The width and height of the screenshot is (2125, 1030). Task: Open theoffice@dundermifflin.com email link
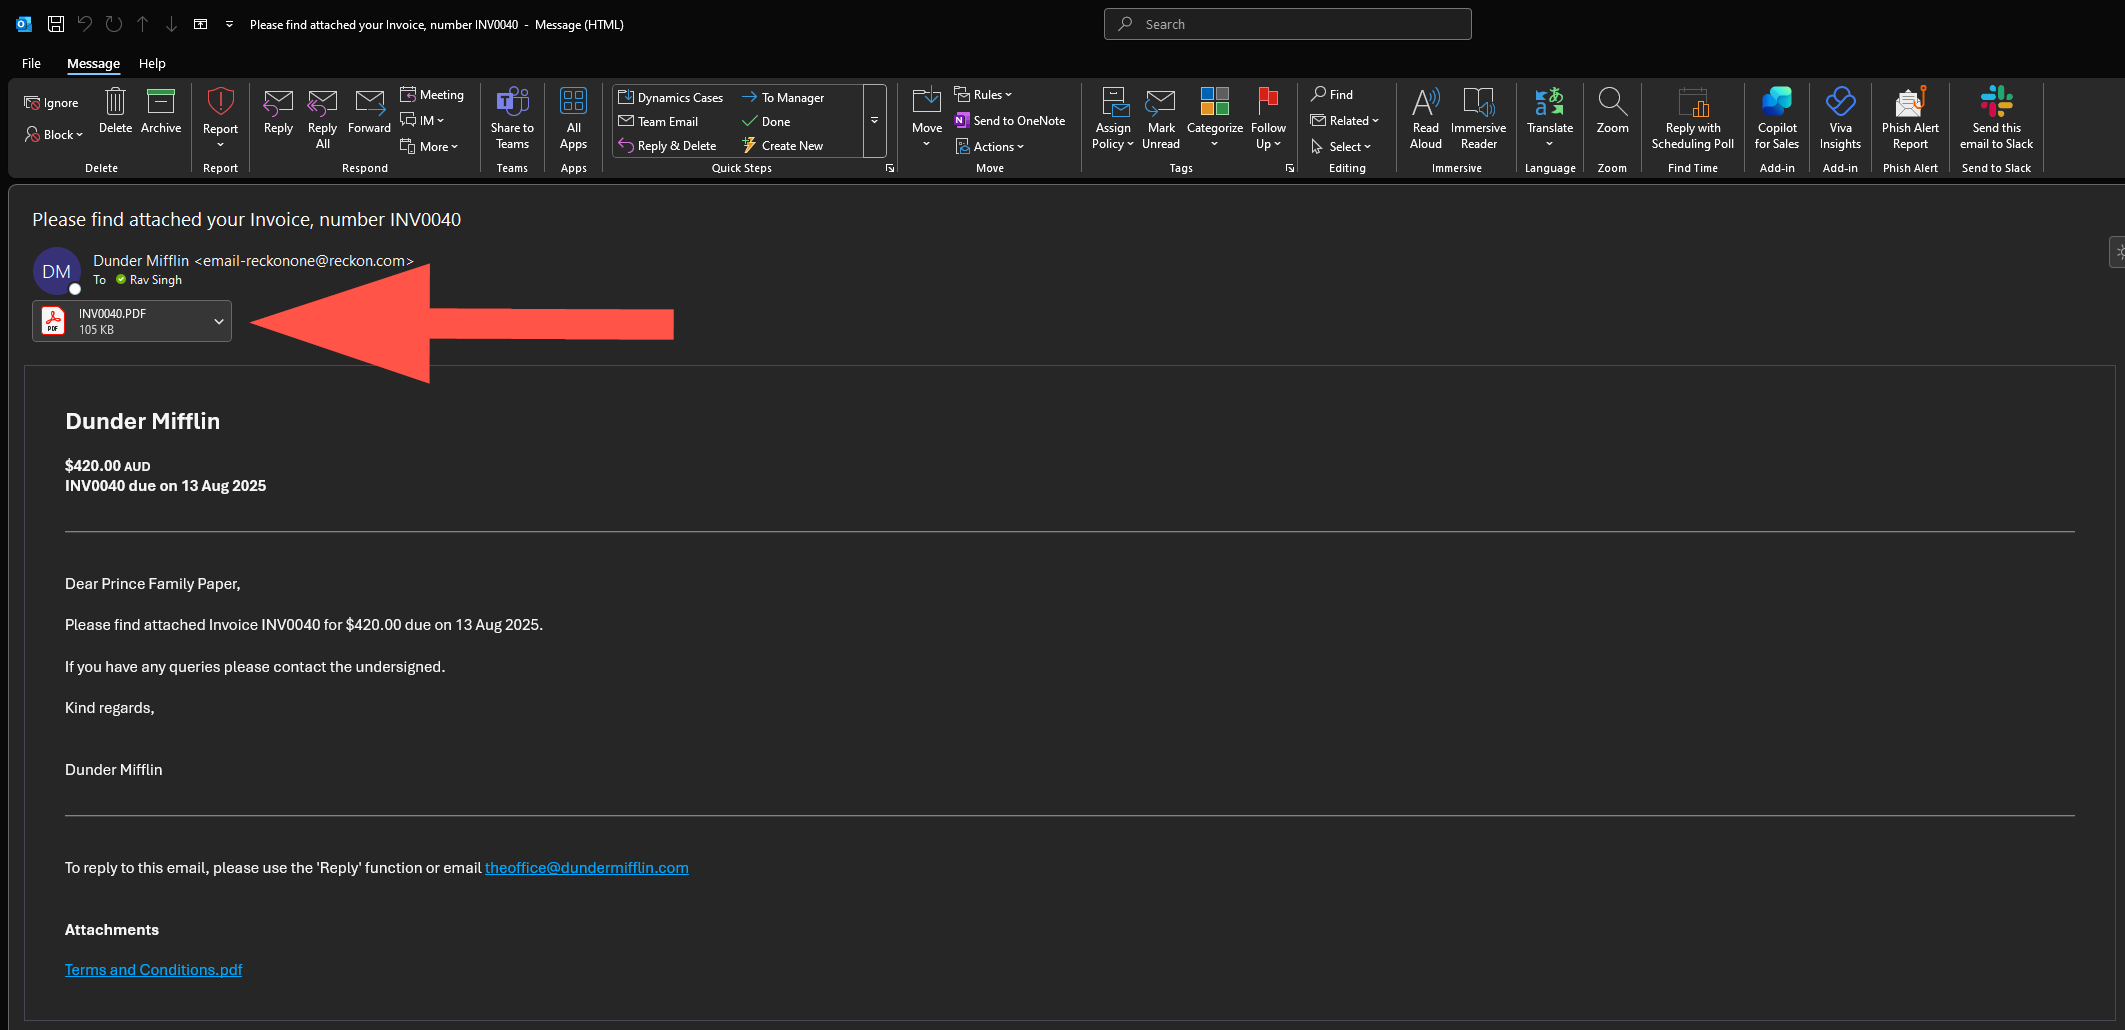tap(586, 868)
